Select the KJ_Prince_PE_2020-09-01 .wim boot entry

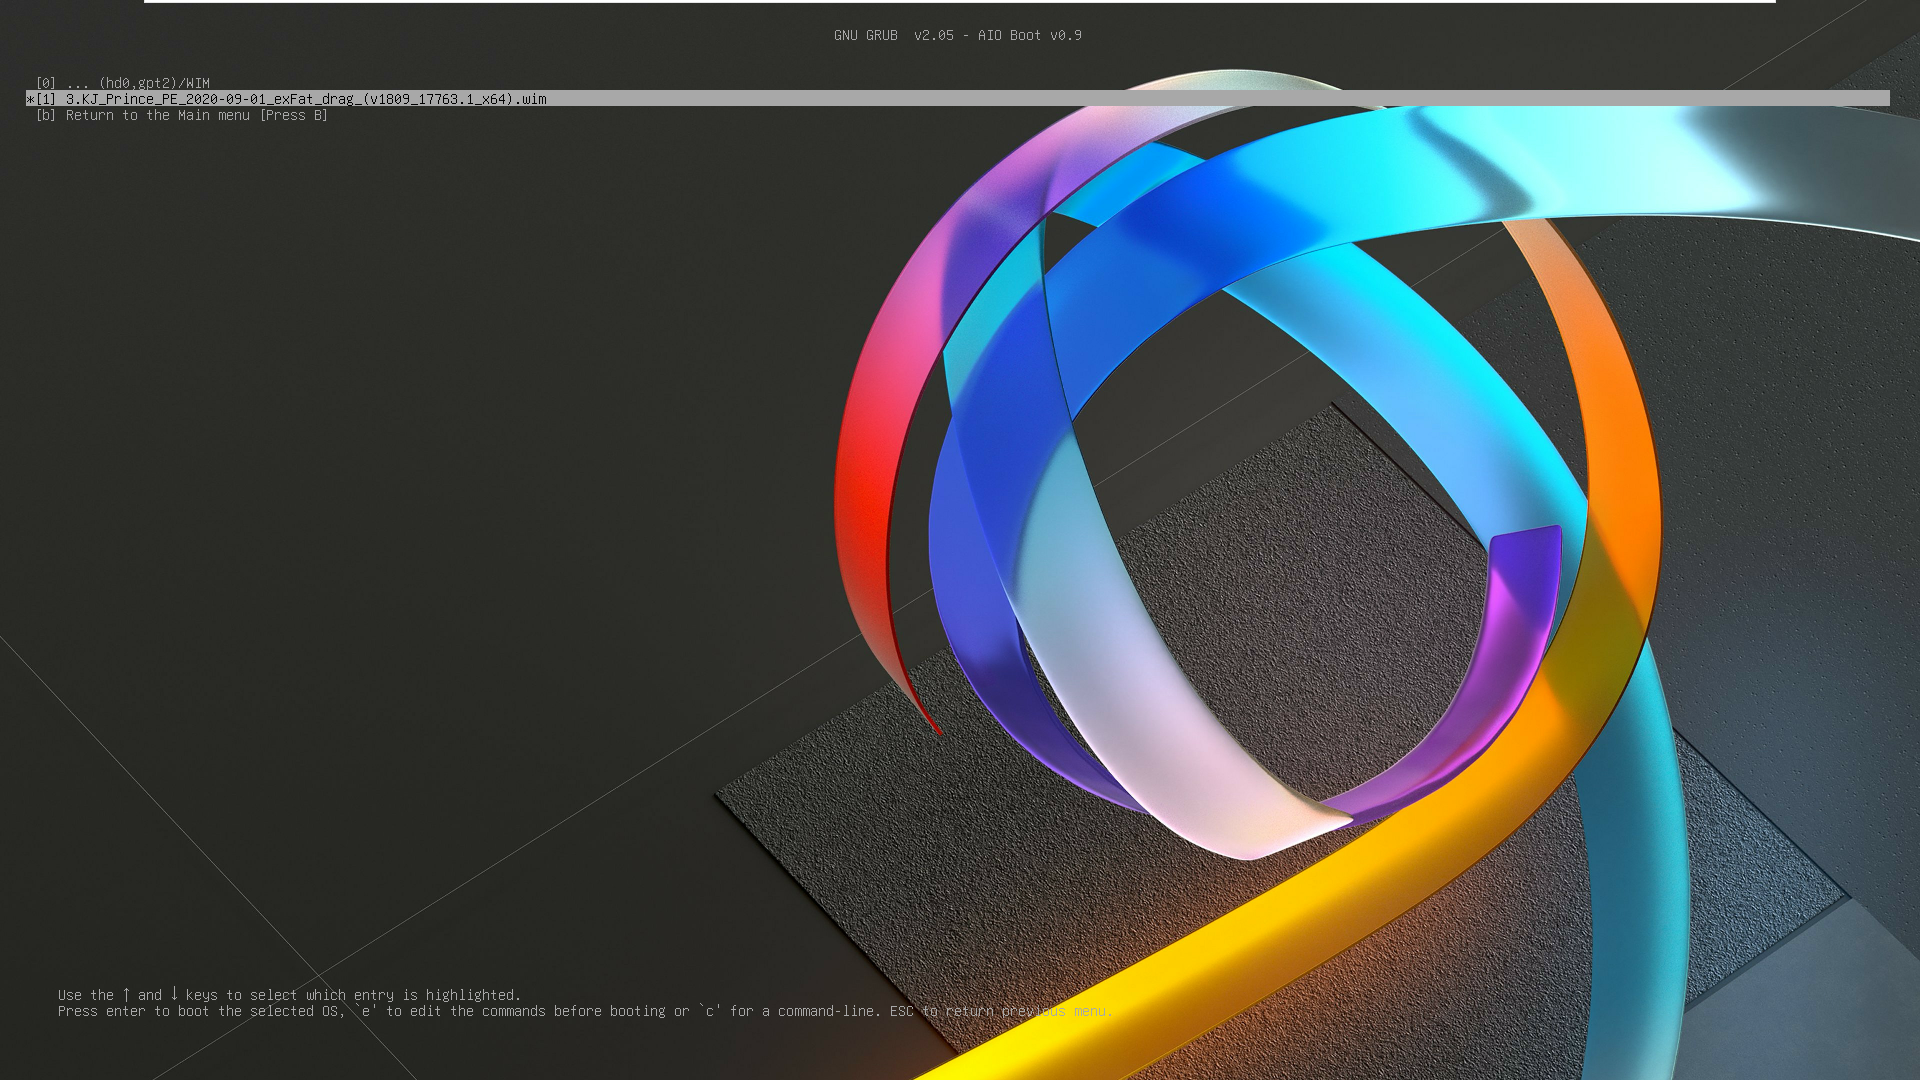tap(957, 99)
